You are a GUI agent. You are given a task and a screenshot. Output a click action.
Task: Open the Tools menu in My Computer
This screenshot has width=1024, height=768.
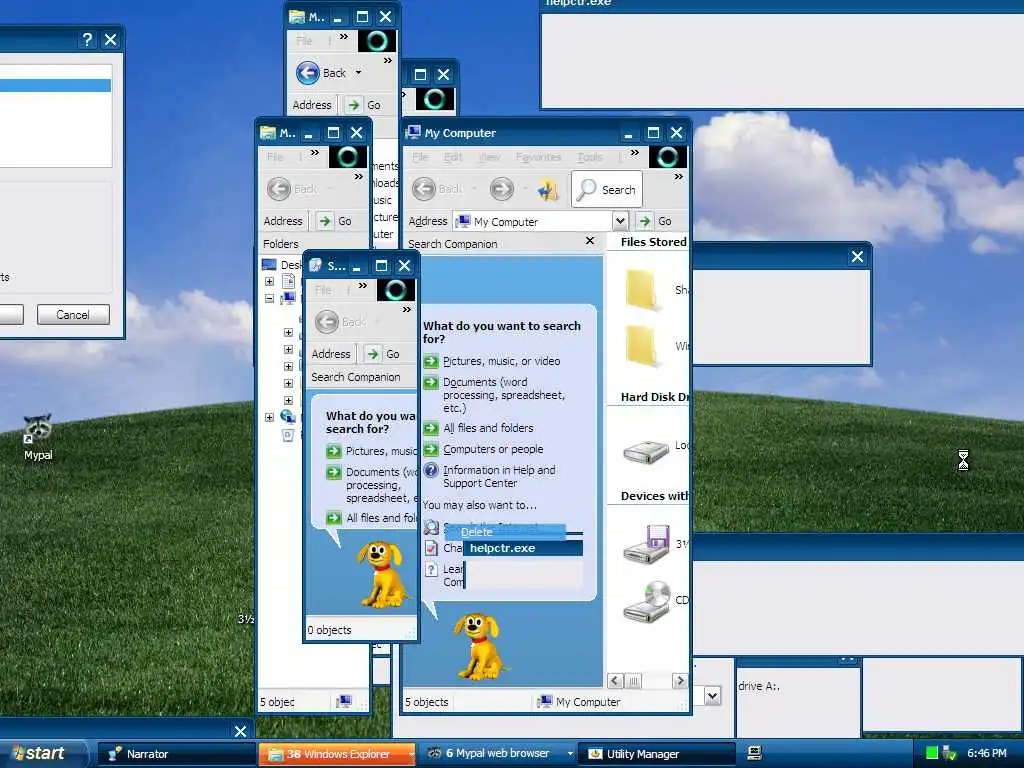point(590,157)
